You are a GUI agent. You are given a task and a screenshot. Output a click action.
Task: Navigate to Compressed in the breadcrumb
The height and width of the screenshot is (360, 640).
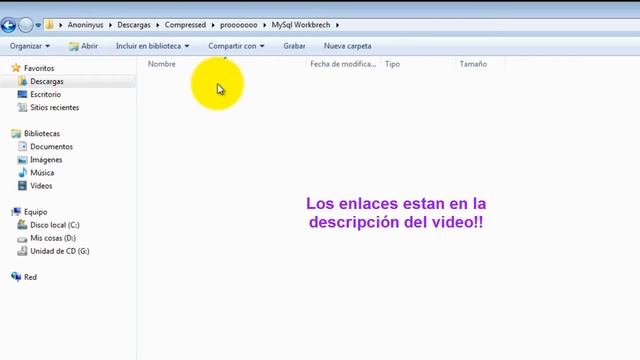coord(185,25)
